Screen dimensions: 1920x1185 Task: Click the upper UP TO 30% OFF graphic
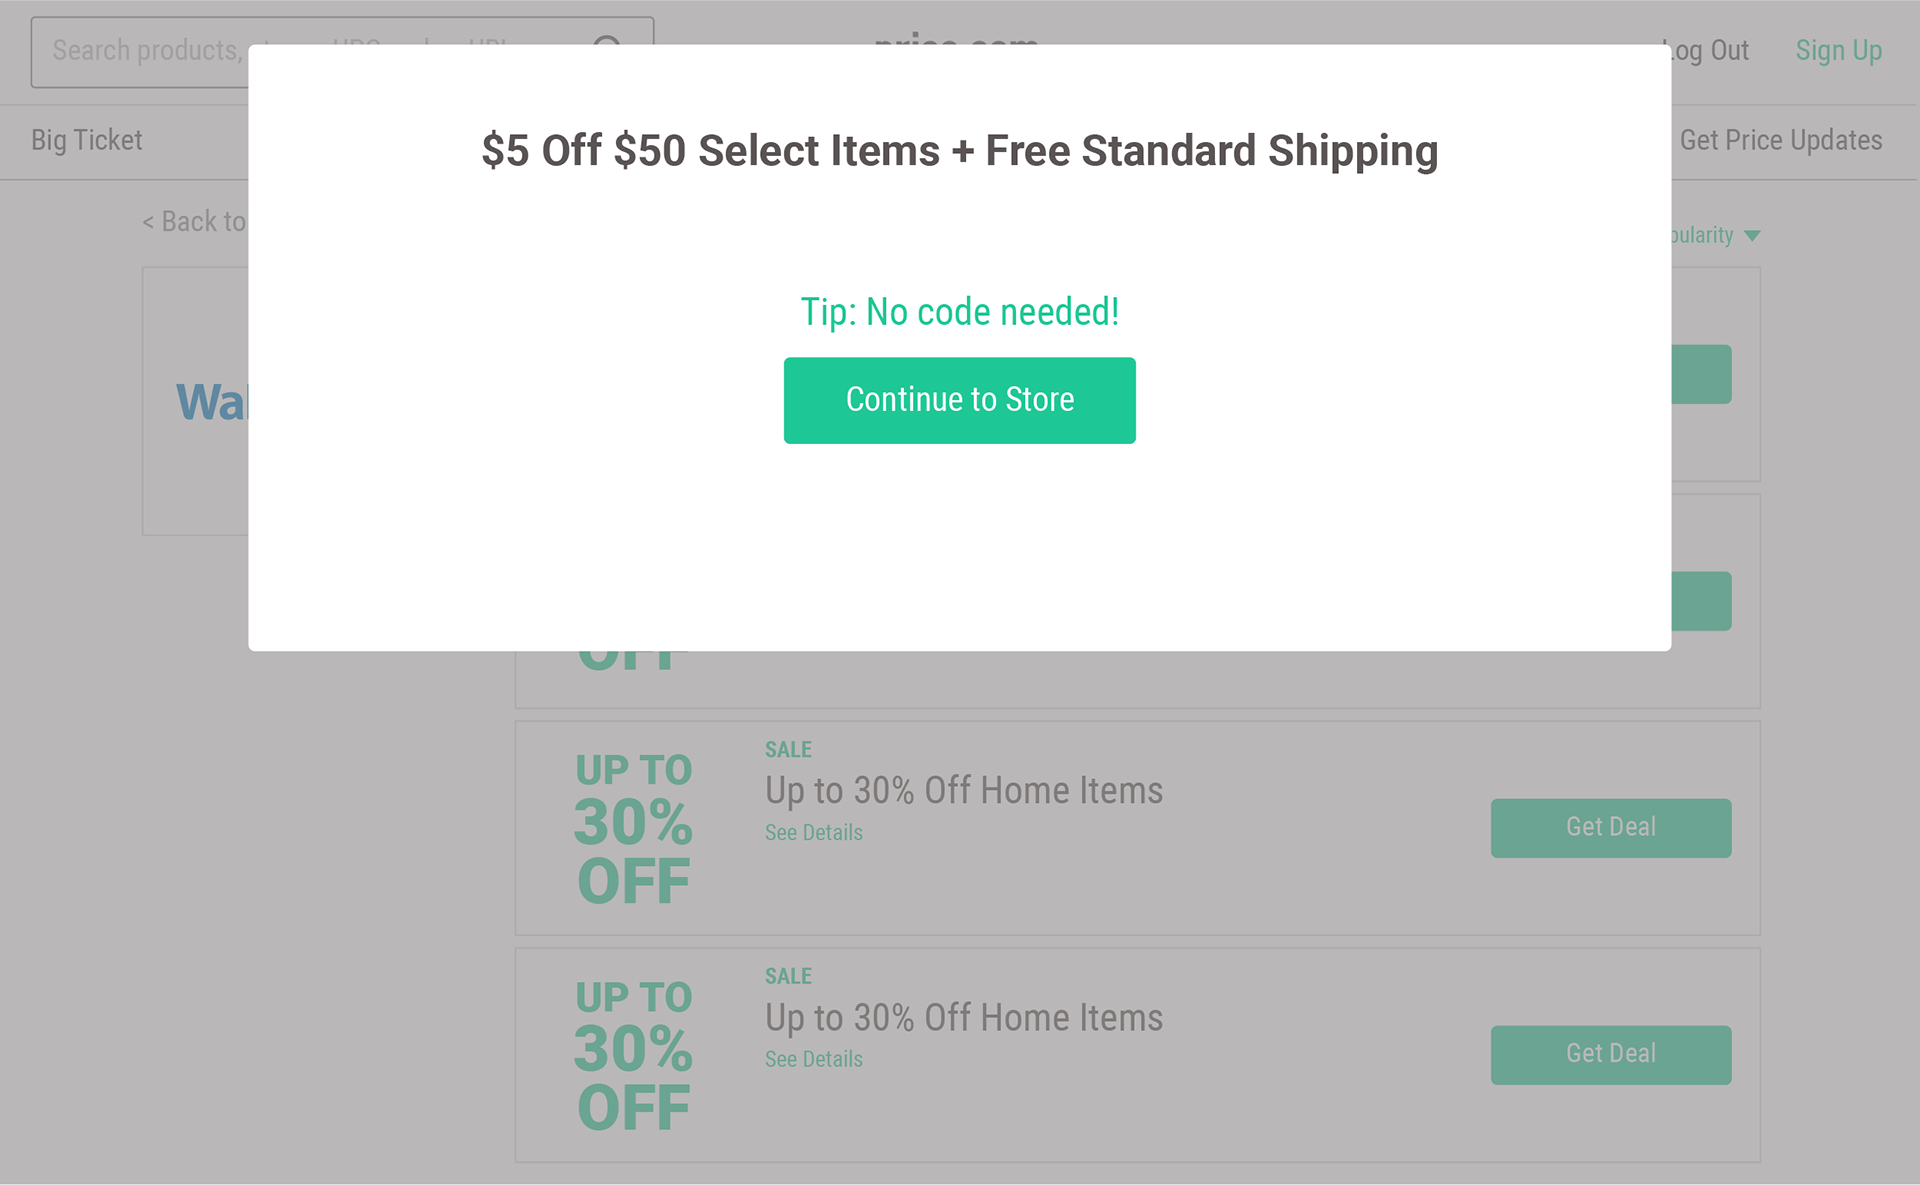[x=633, y=828]
